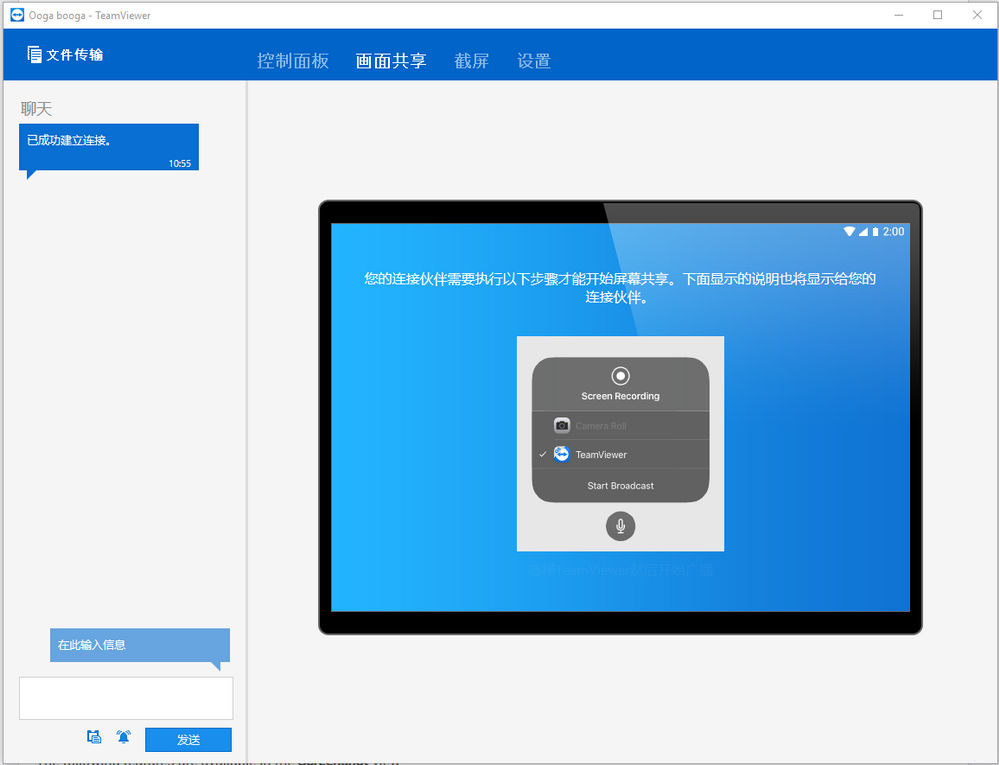Close the TeamViewer window
The width and height of the screenshot is (999, 765).
[977, 15]
